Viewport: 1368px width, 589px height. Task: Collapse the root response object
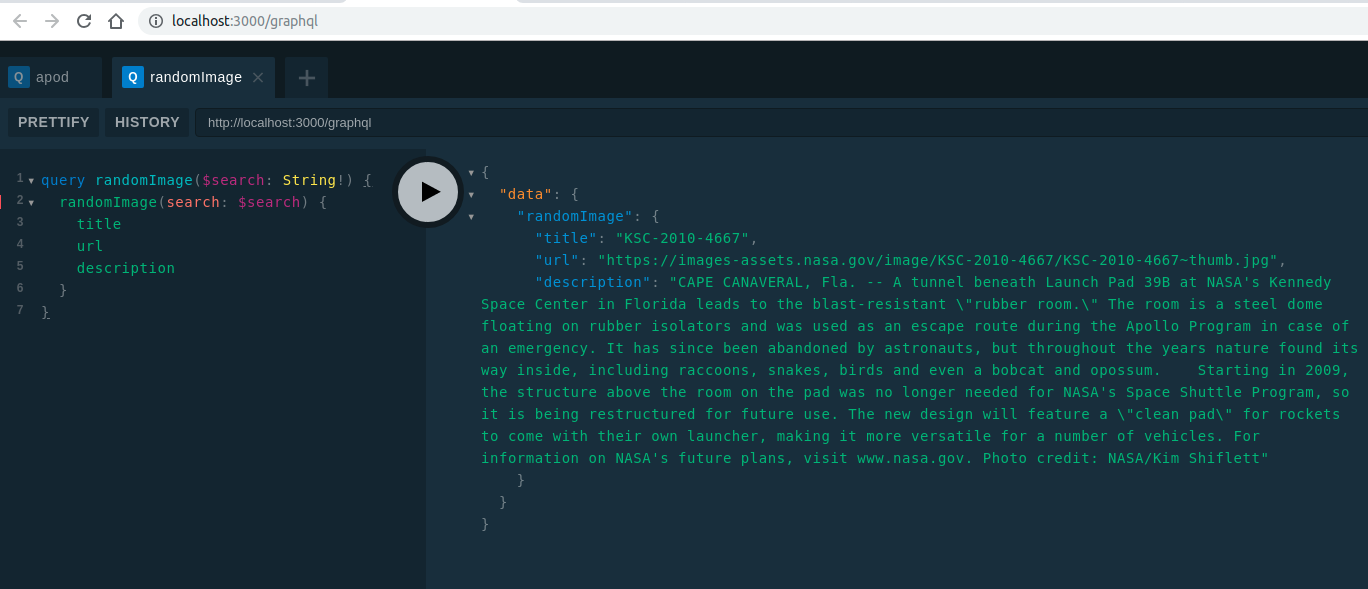[x=469, y=172]
